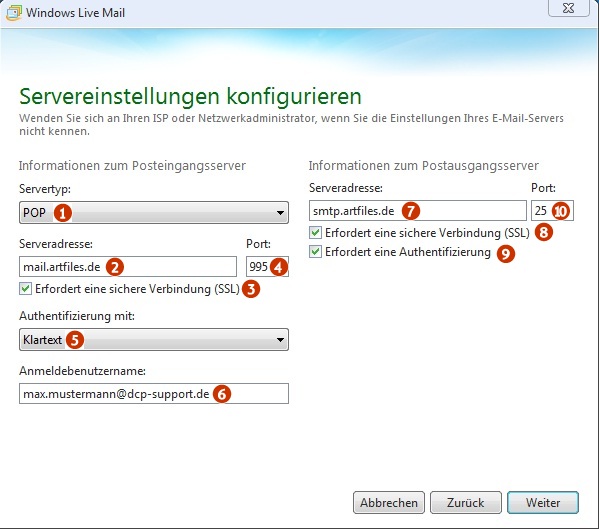This screenshot has width=599, height=530.
Task: Uncheck incoming server SSL connection checkbox
Action: (x=26, y=289)
